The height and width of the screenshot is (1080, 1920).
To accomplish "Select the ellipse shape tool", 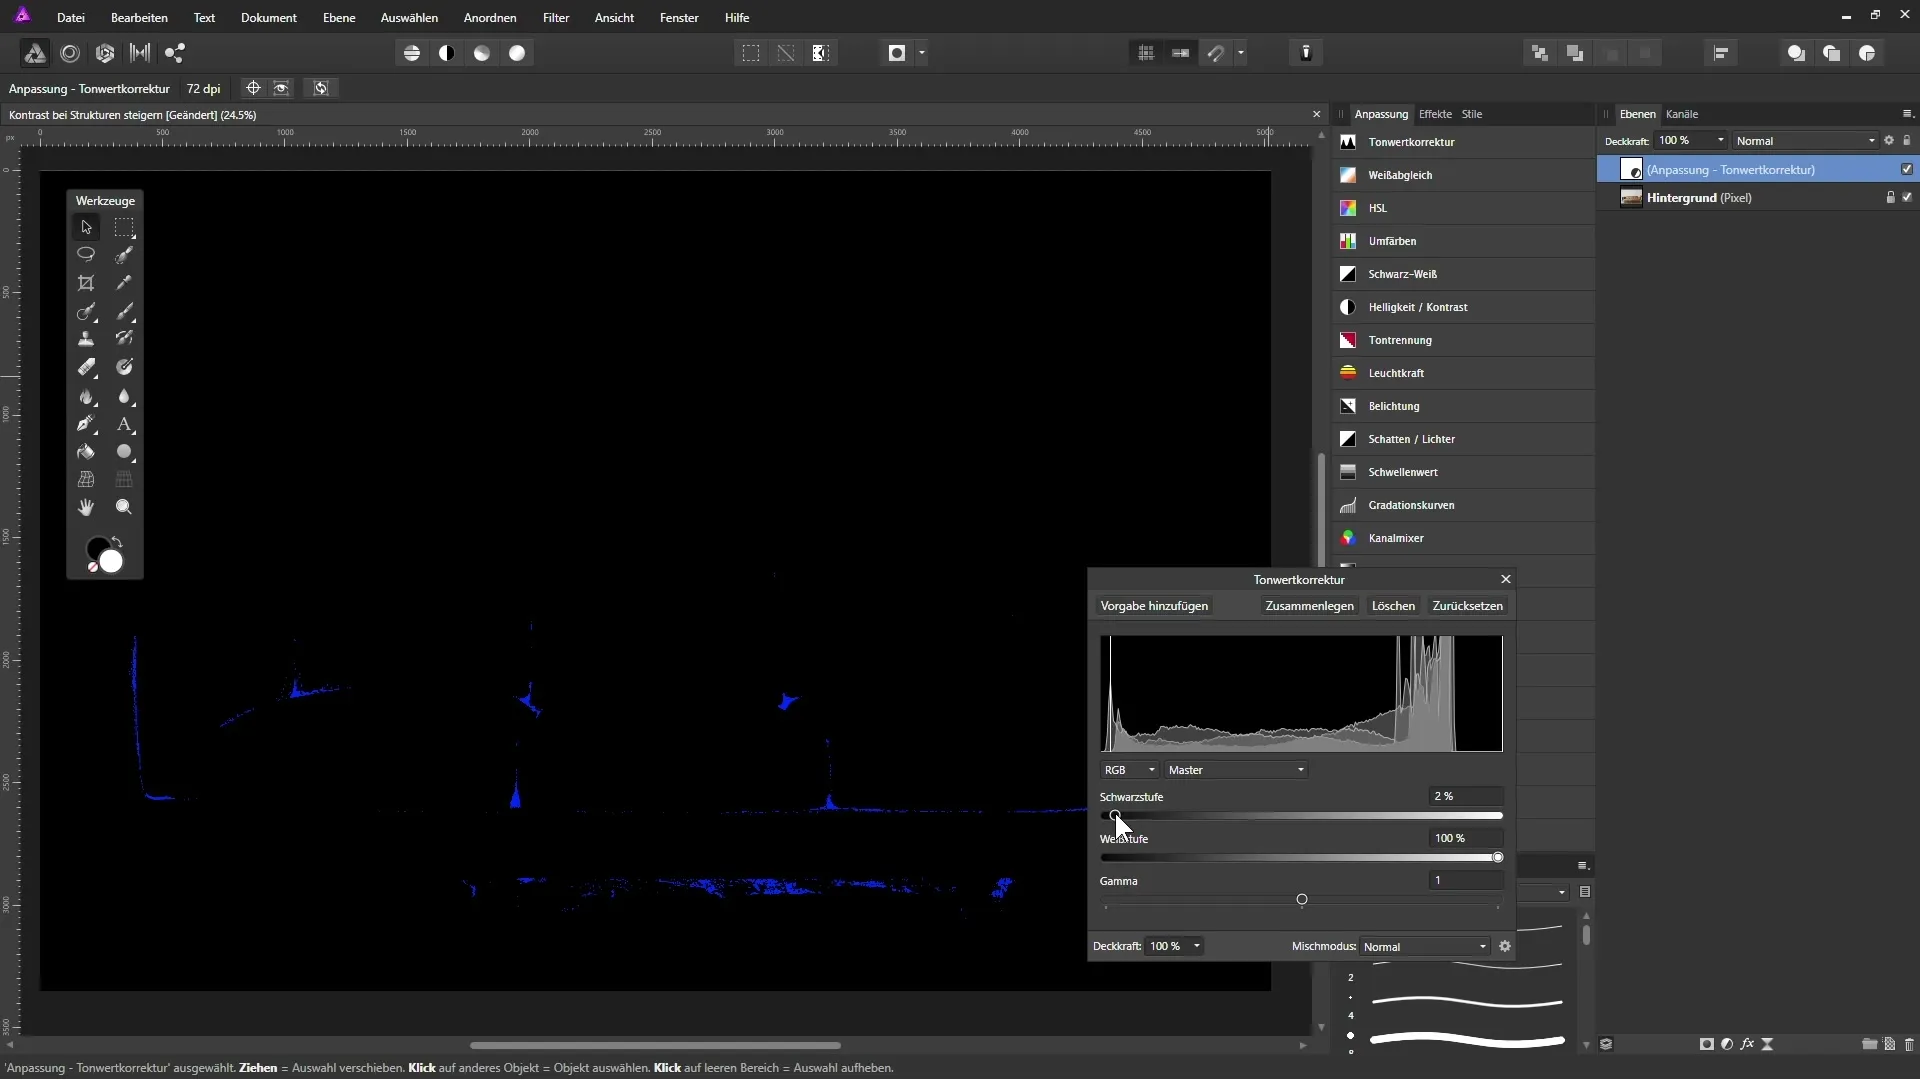I will click(124, 452).
